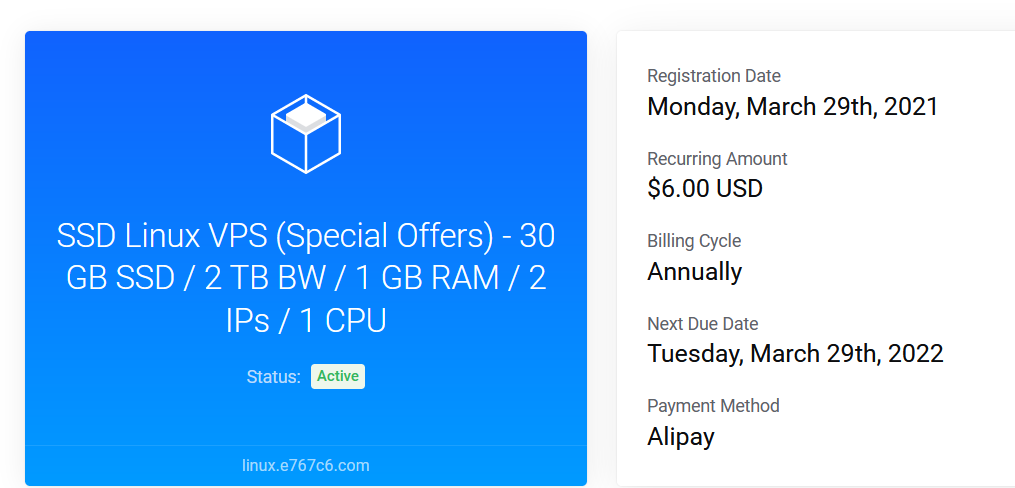Click the Next Due Date label

click(702, 323)
